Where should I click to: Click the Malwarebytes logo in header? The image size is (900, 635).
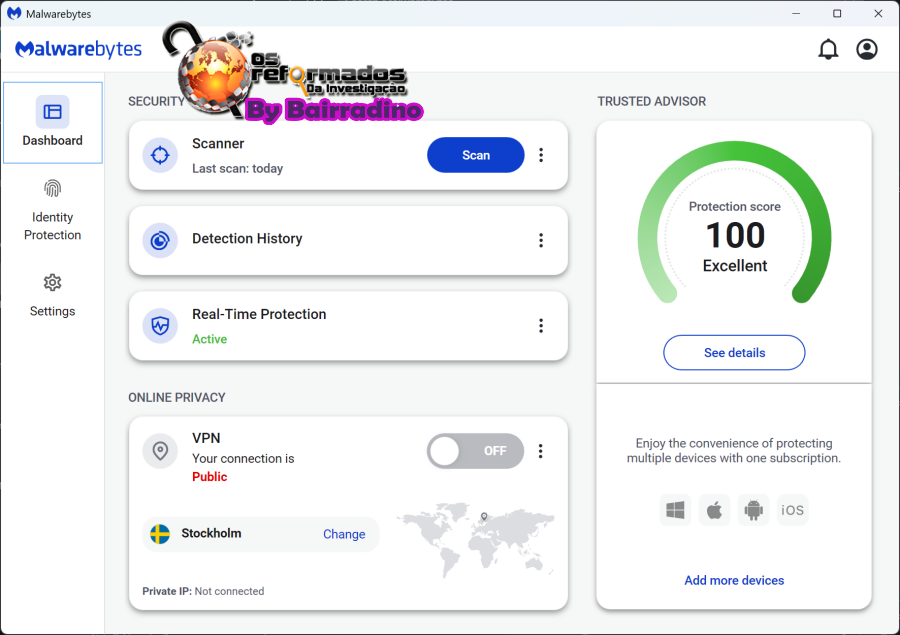(x=78, y=49)
